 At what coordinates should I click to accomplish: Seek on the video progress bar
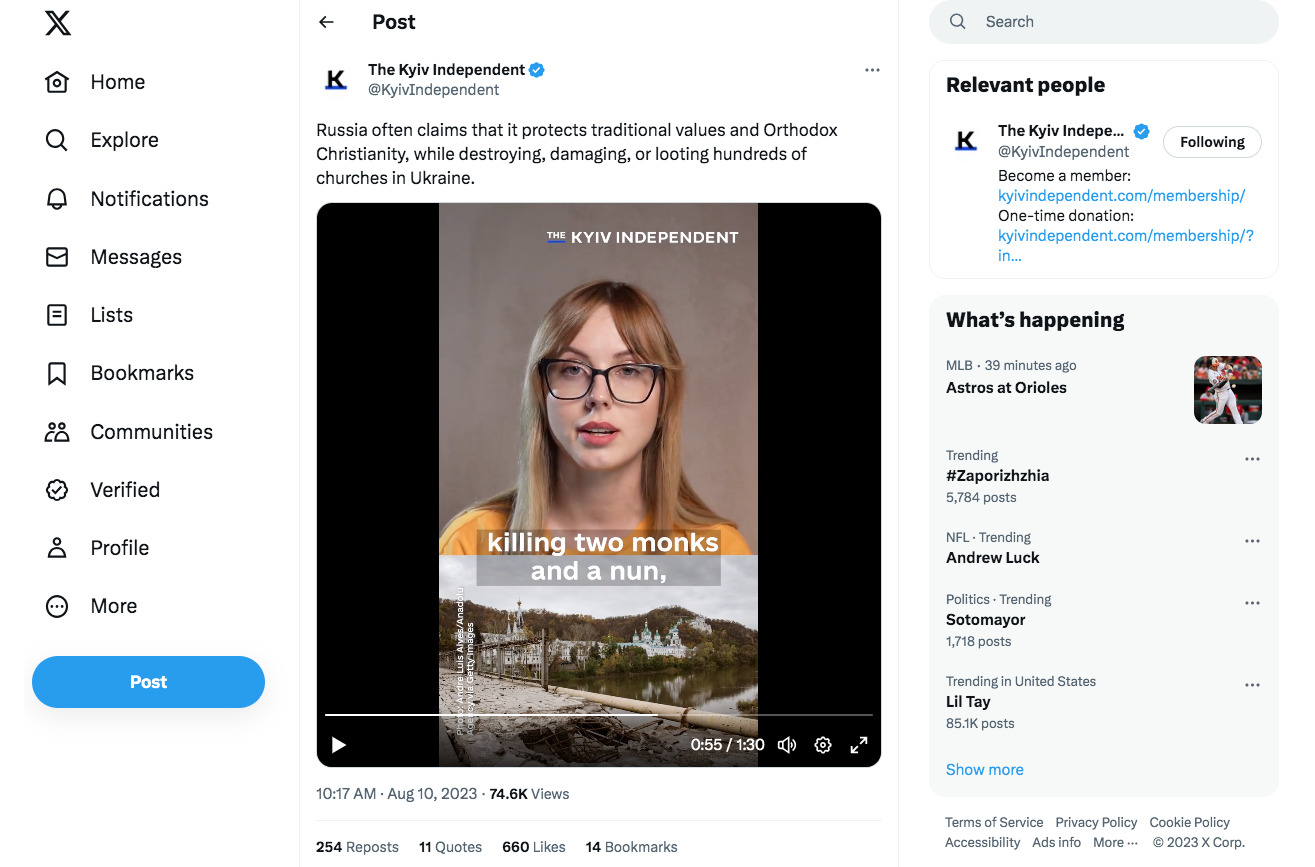tap(599, 715)
